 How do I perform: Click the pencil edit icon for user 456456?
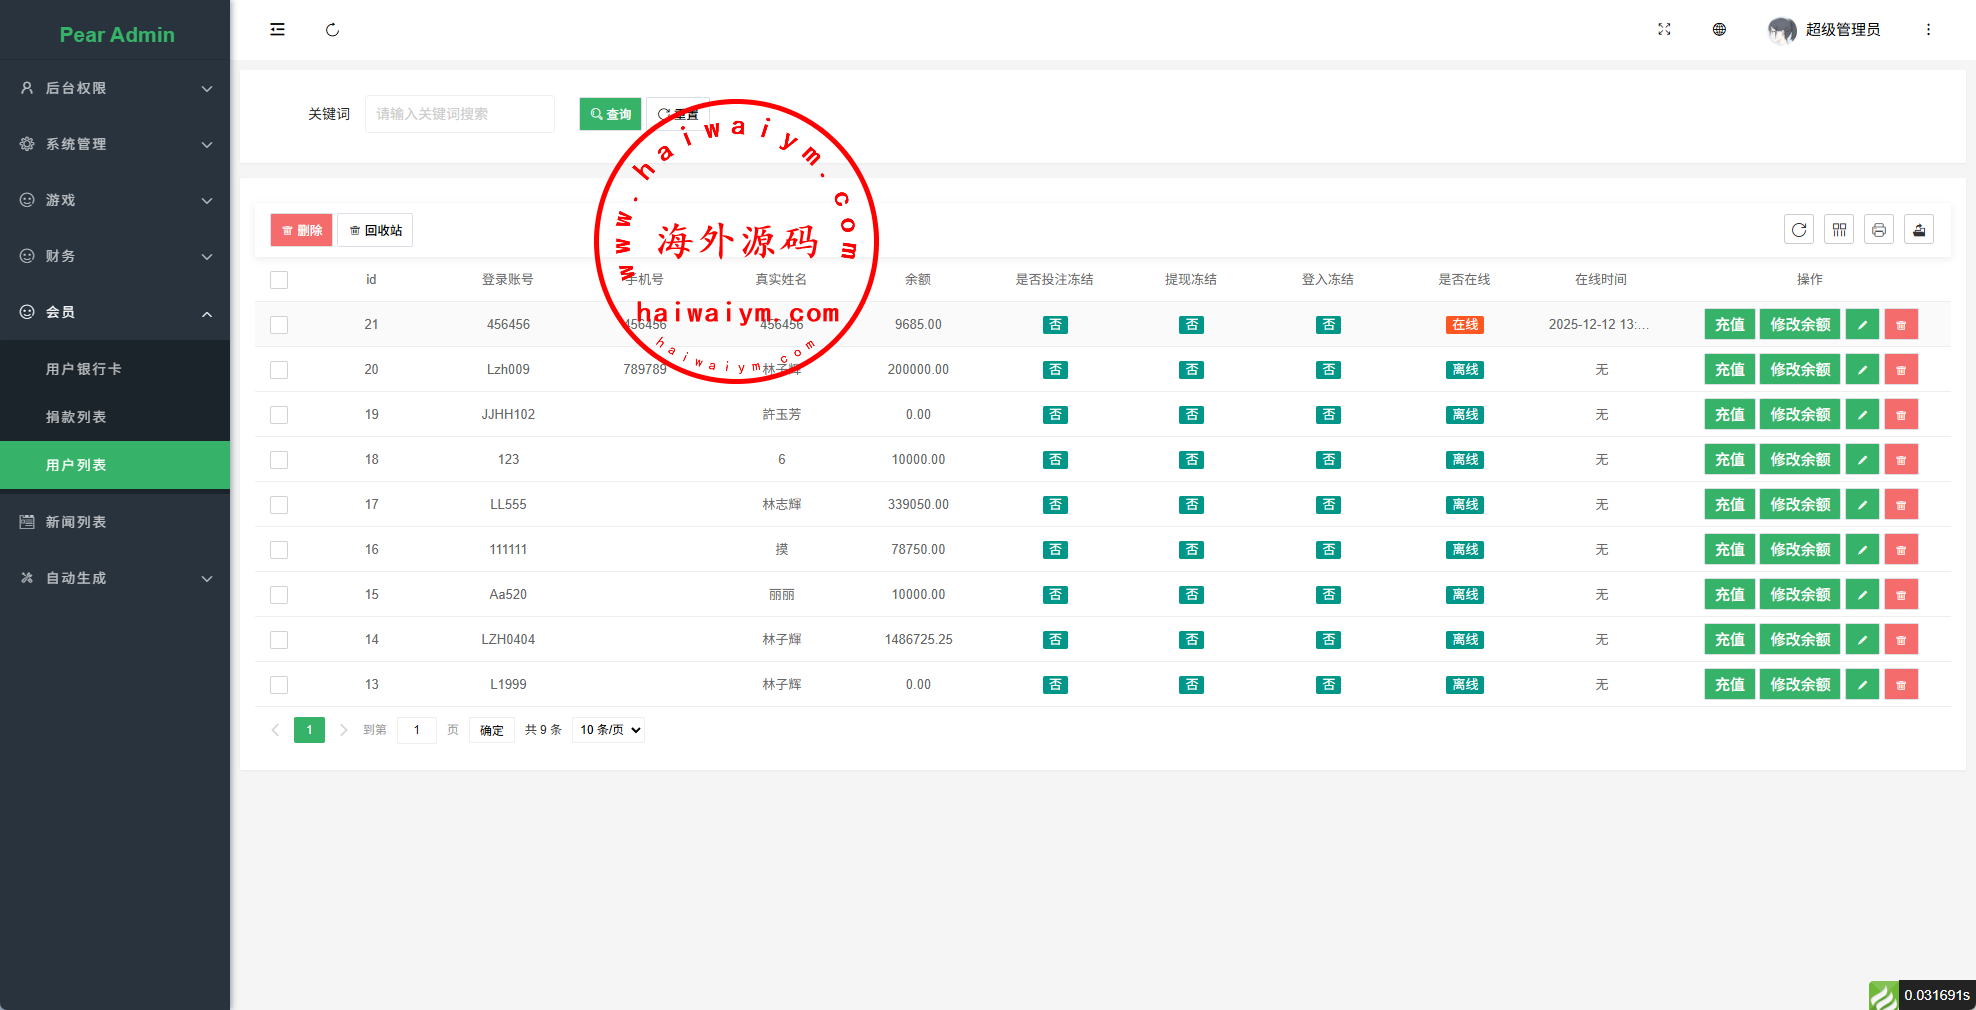(1862, 325)
